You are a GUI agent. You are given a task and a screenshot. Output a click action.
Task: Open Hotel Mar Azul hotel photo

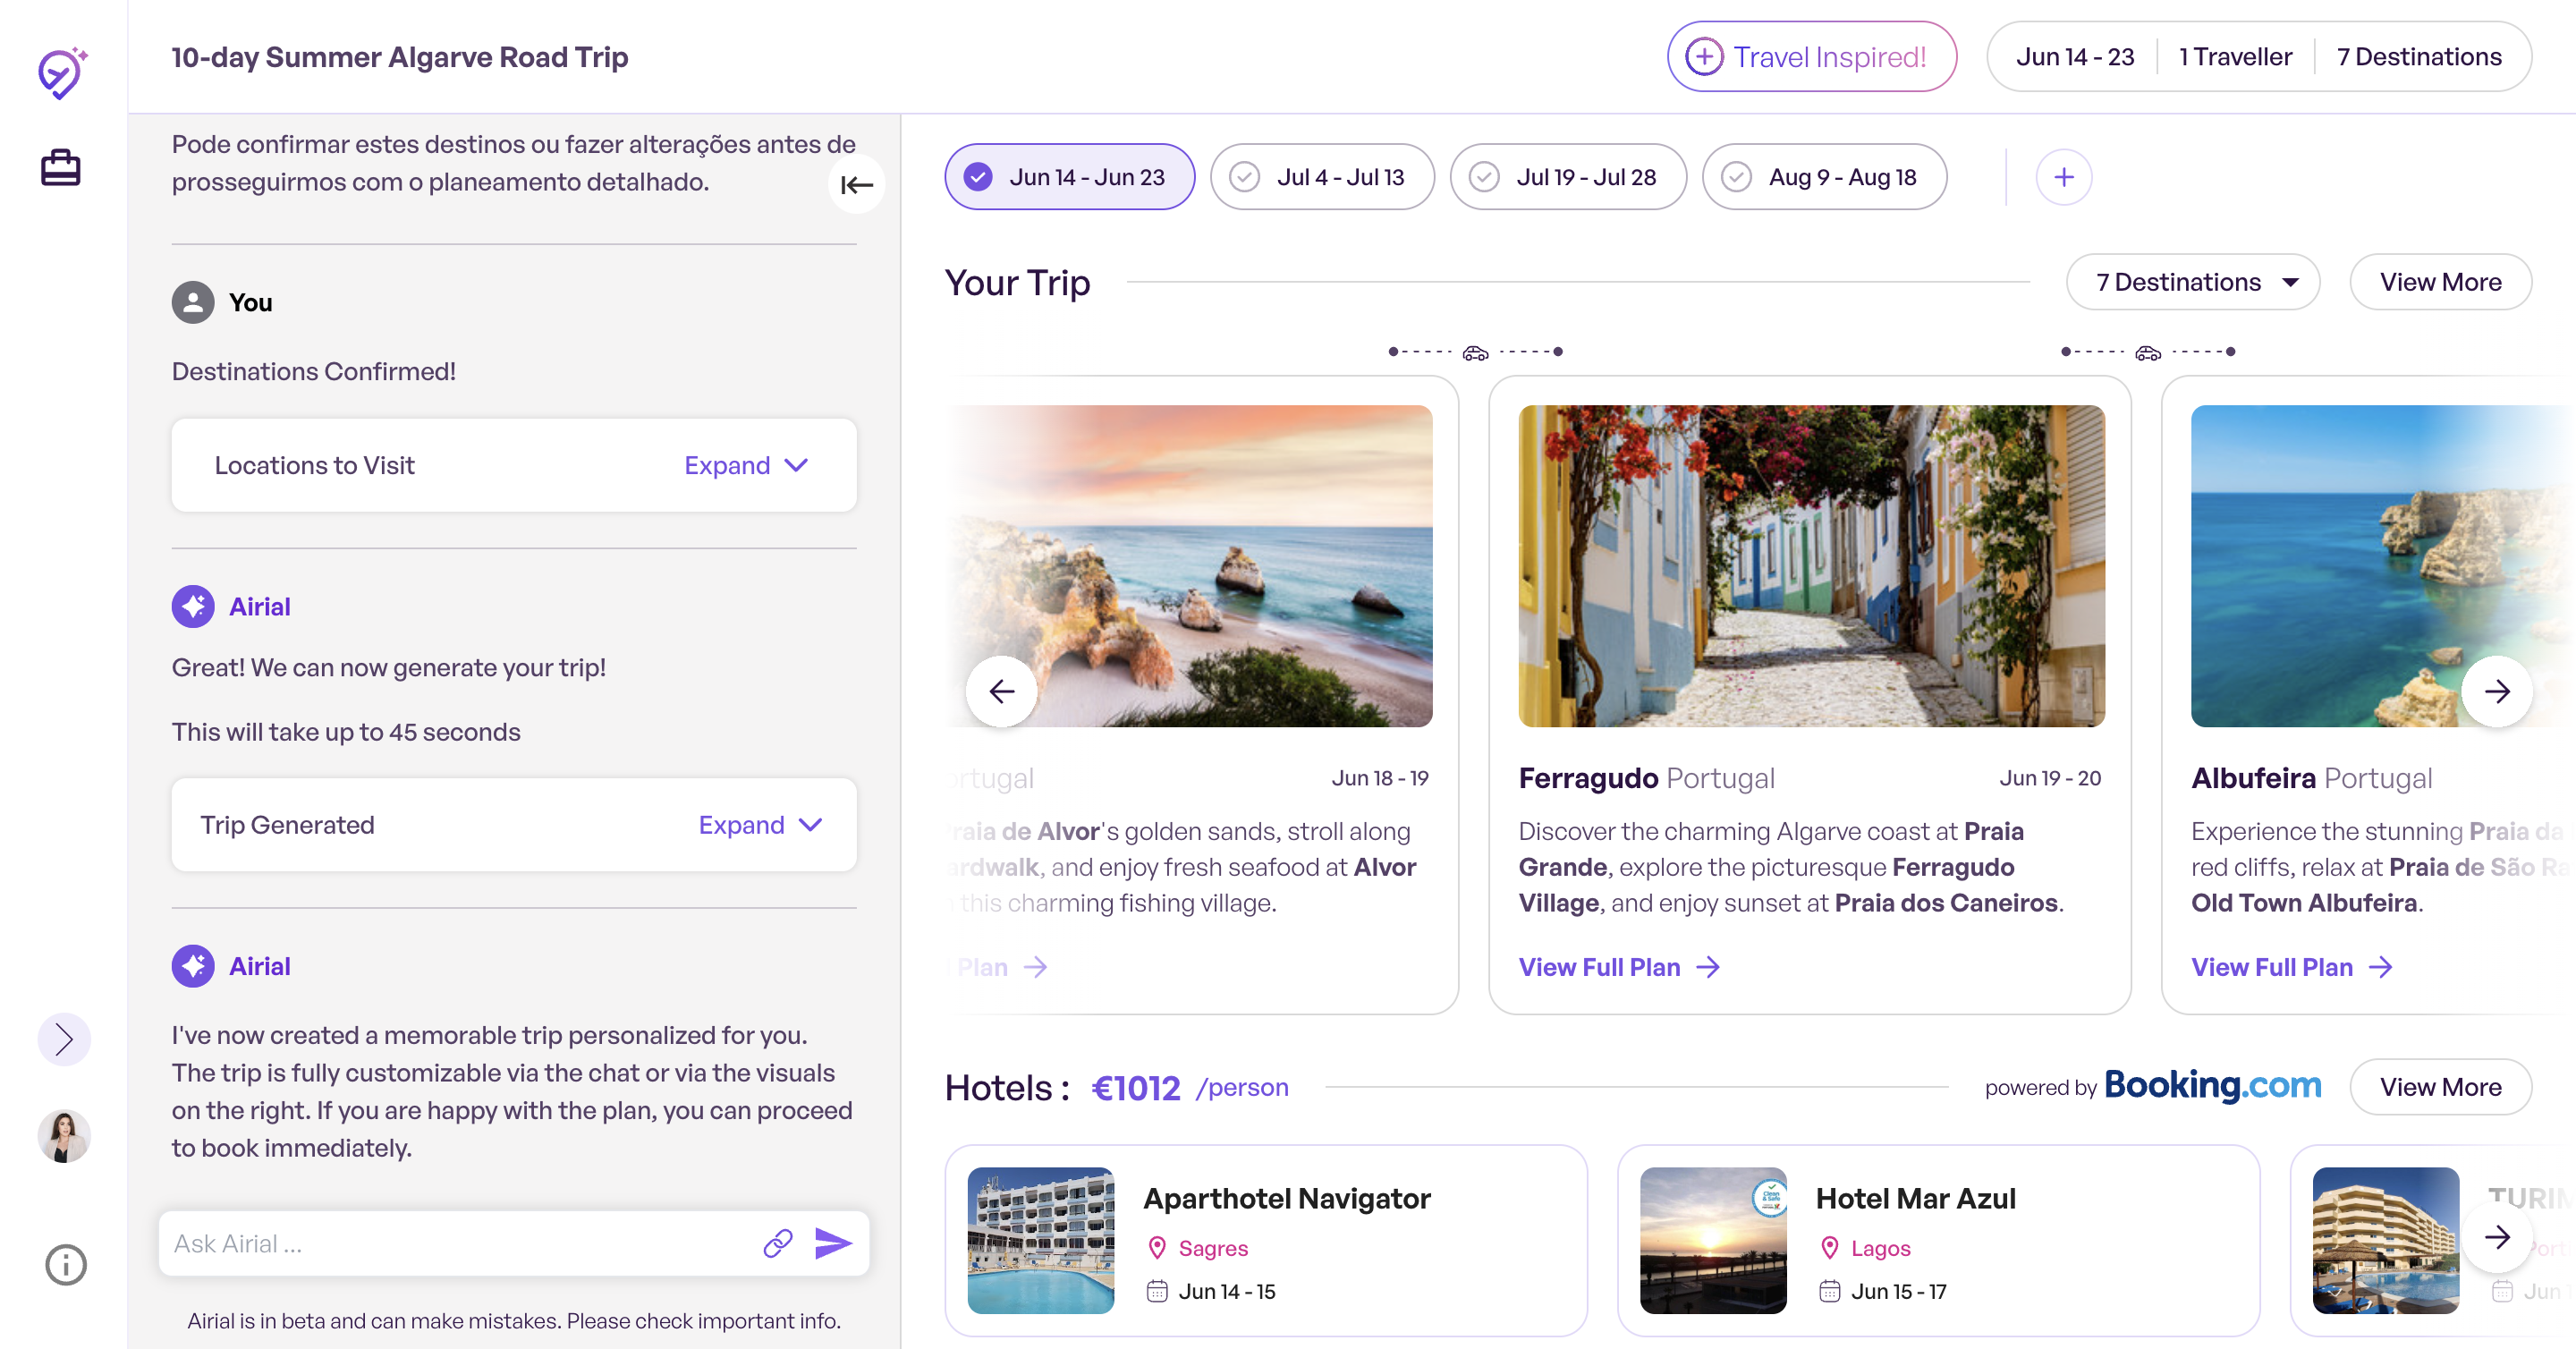click(1713, 1240)
